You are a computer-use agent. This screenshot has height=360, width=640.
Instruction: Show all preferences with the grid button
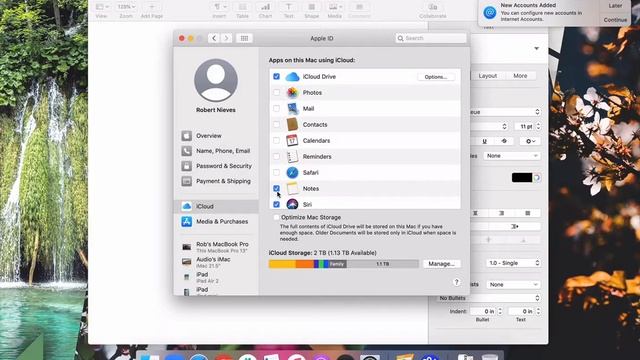pos(244,38)
